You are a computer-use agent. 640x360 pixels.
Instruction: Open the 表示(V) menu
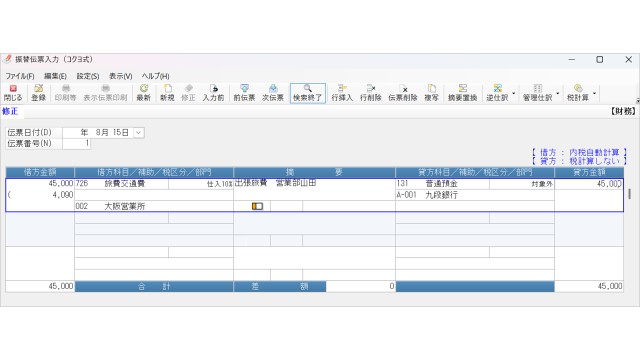click(120, 76)
